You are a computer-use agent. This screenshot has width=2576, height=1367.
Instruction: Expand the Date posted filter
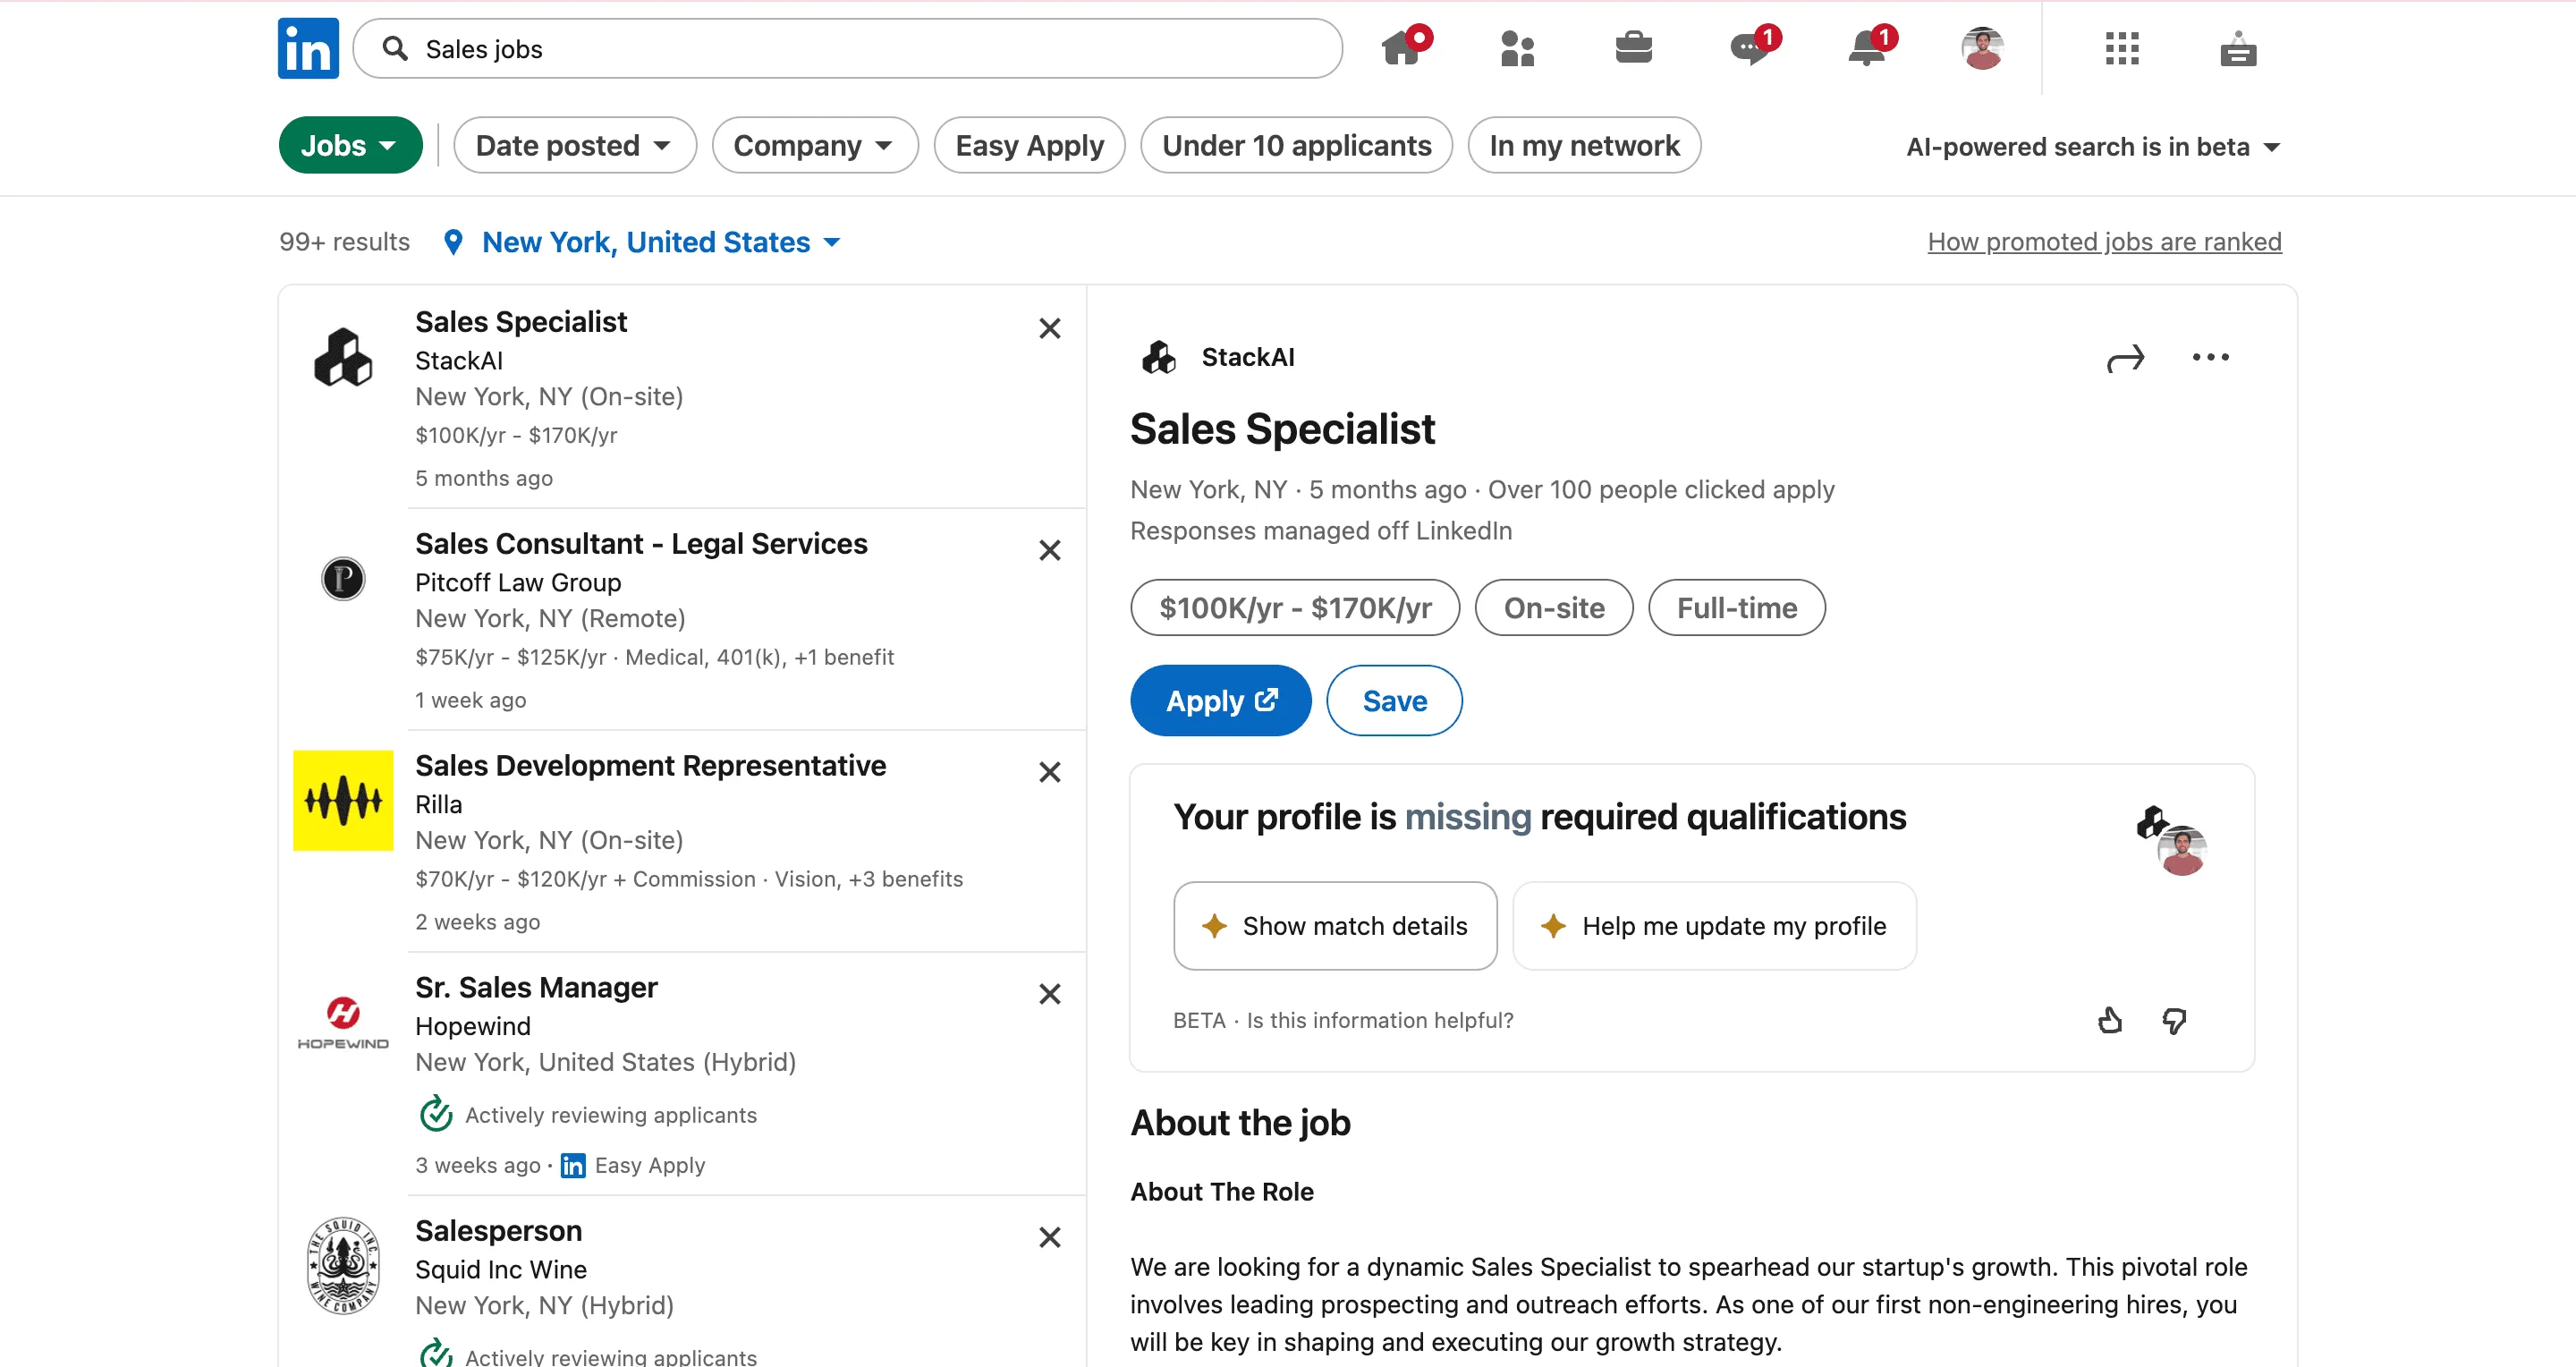pyautogui.click(x=575, y=145)
